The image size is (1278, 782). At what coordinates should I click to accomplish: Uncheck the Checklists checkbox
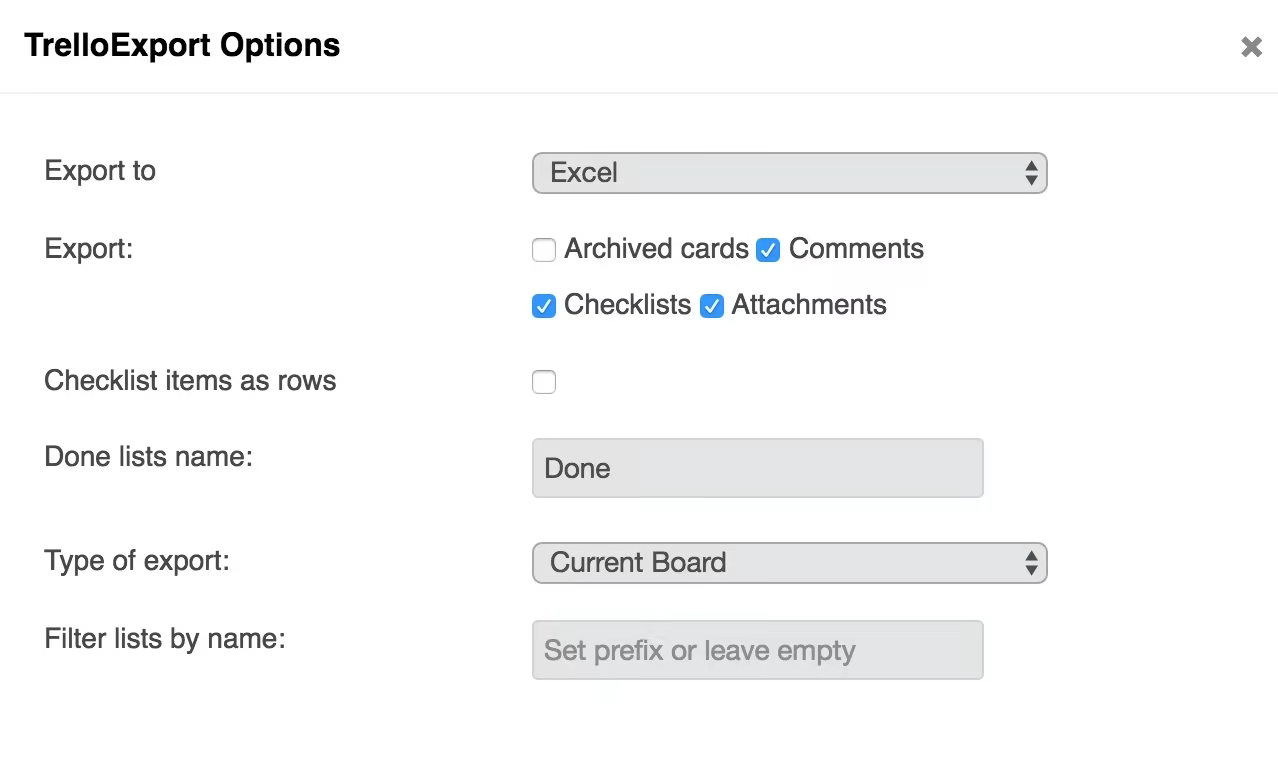pyautogui.click(x=544, y=306)
